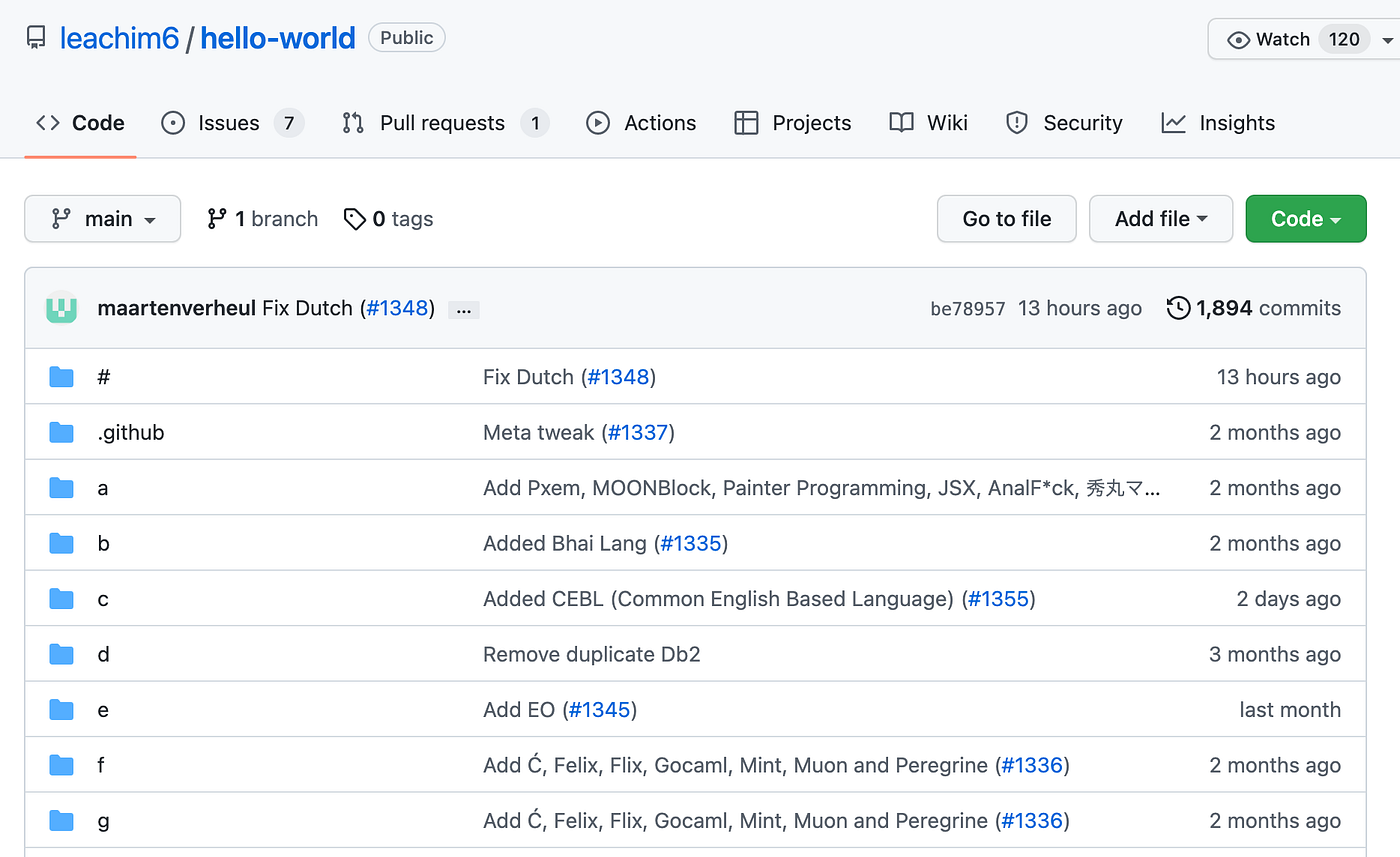
Task: Open the green Code dropdown
Action: pos(1306,218)
